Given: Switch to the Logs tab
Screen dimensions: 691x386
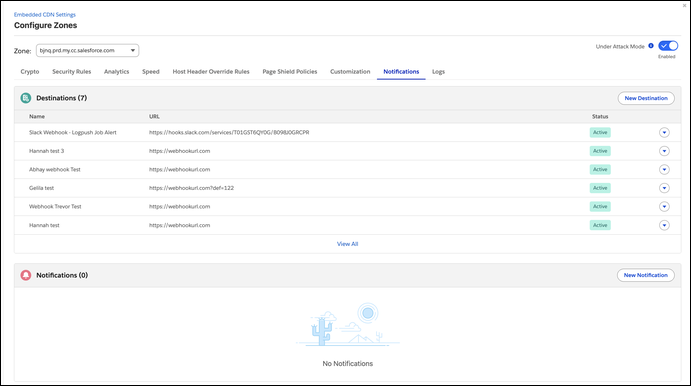Looking at the screenshot, I should pos(438,71).
